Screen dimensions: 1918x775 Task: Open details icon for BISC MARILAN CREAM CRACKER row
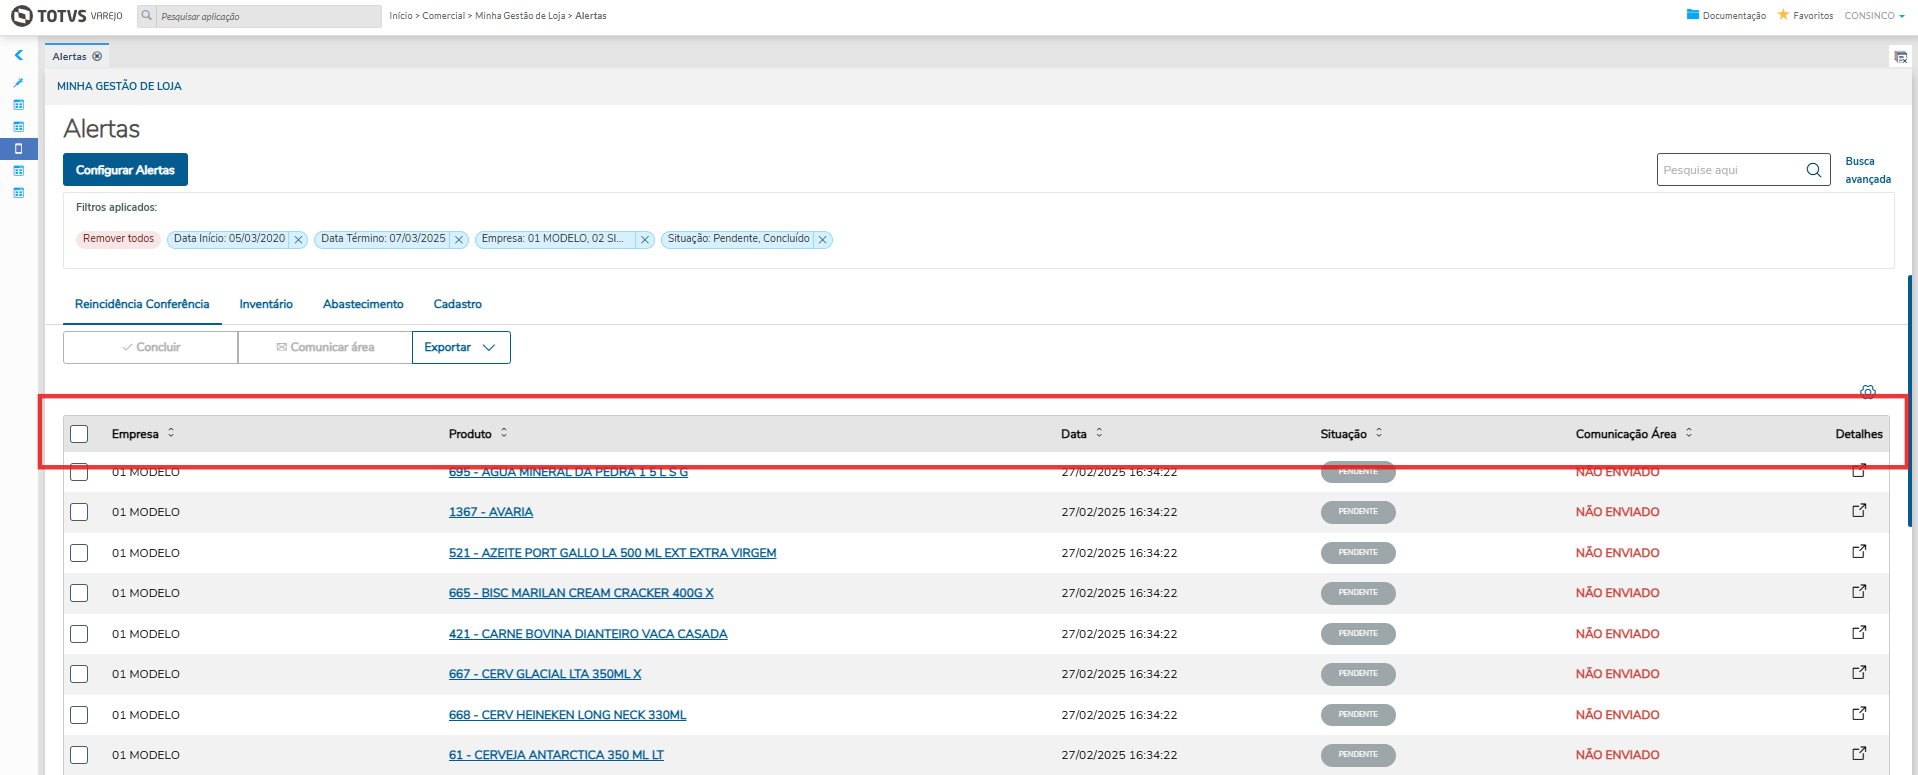[1859, 592]
